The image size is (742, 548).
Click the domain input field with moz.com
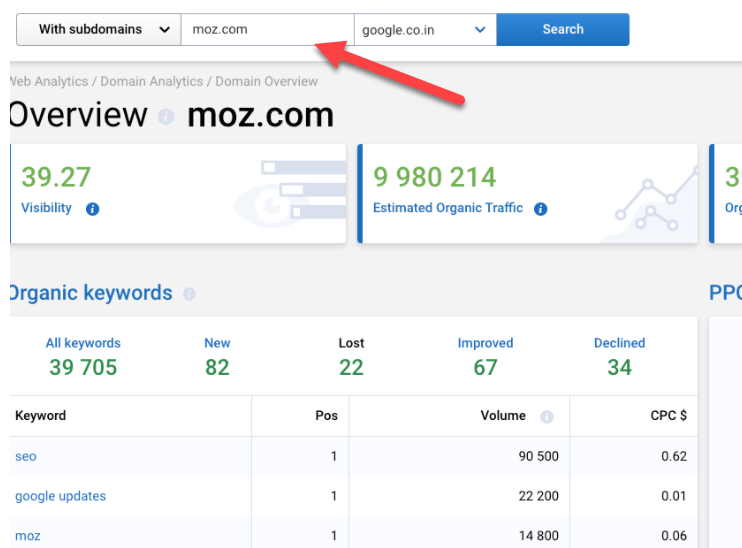(267, 29)
